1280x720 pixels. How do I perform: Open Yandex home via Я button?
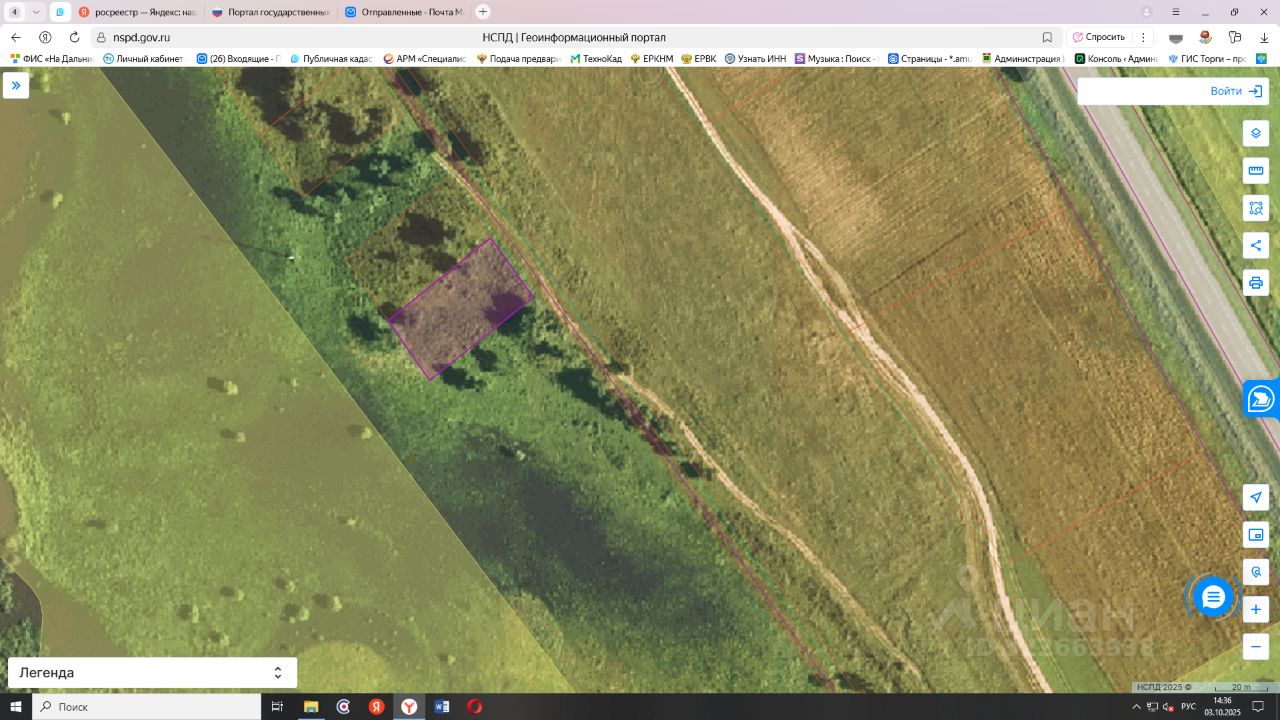click(45, 37)
